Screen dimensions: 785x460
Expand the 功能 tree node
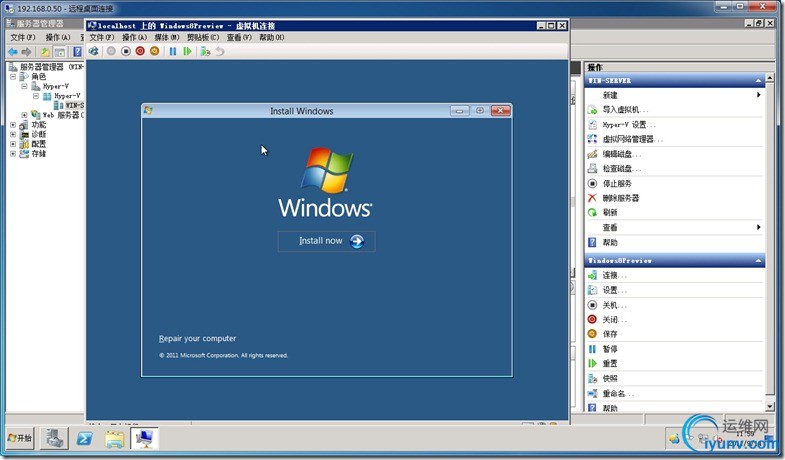14,125
